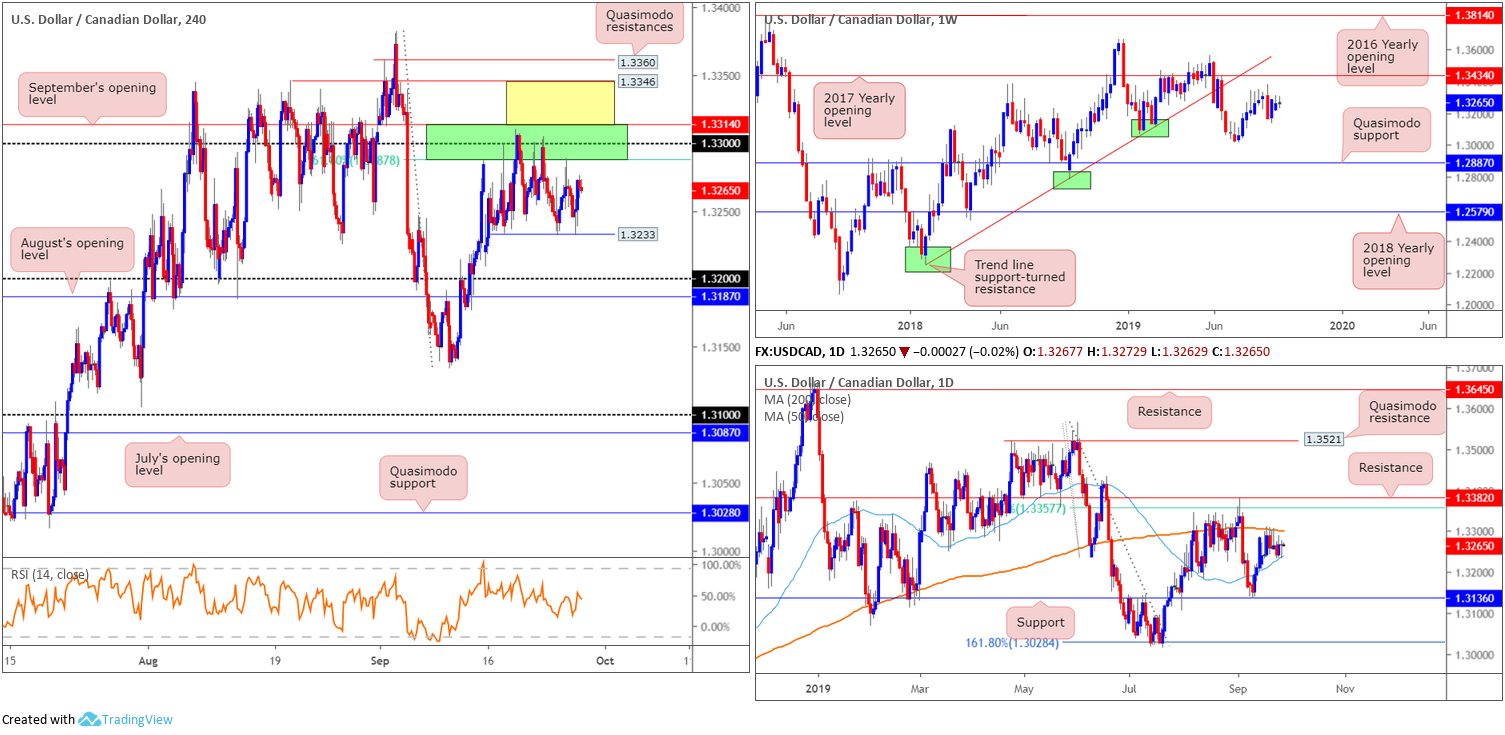Select the green zone rectangle on the 240 chart
The height and width of the screenshot is (735, 1505).
tap(526, 142)
